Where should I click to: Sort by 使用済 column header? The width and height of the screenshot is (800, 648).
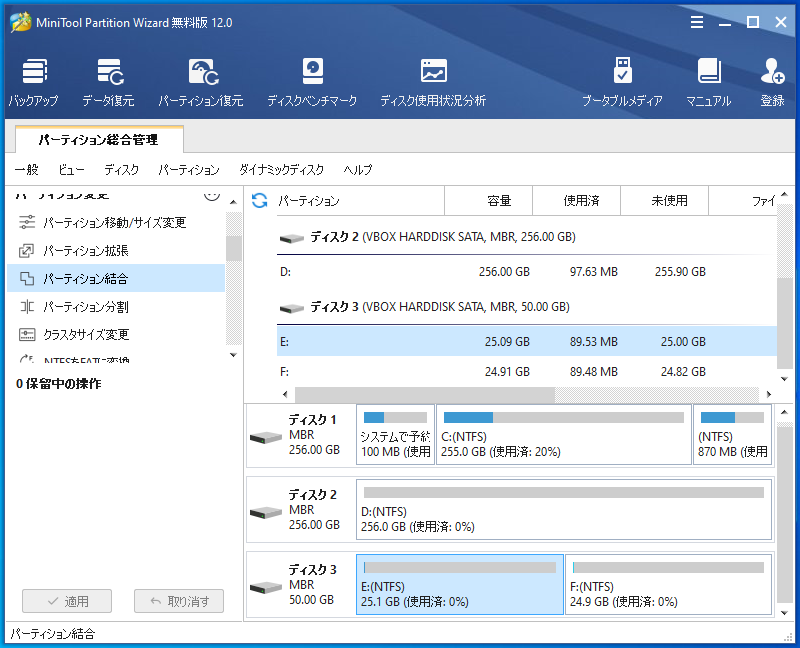577,201
